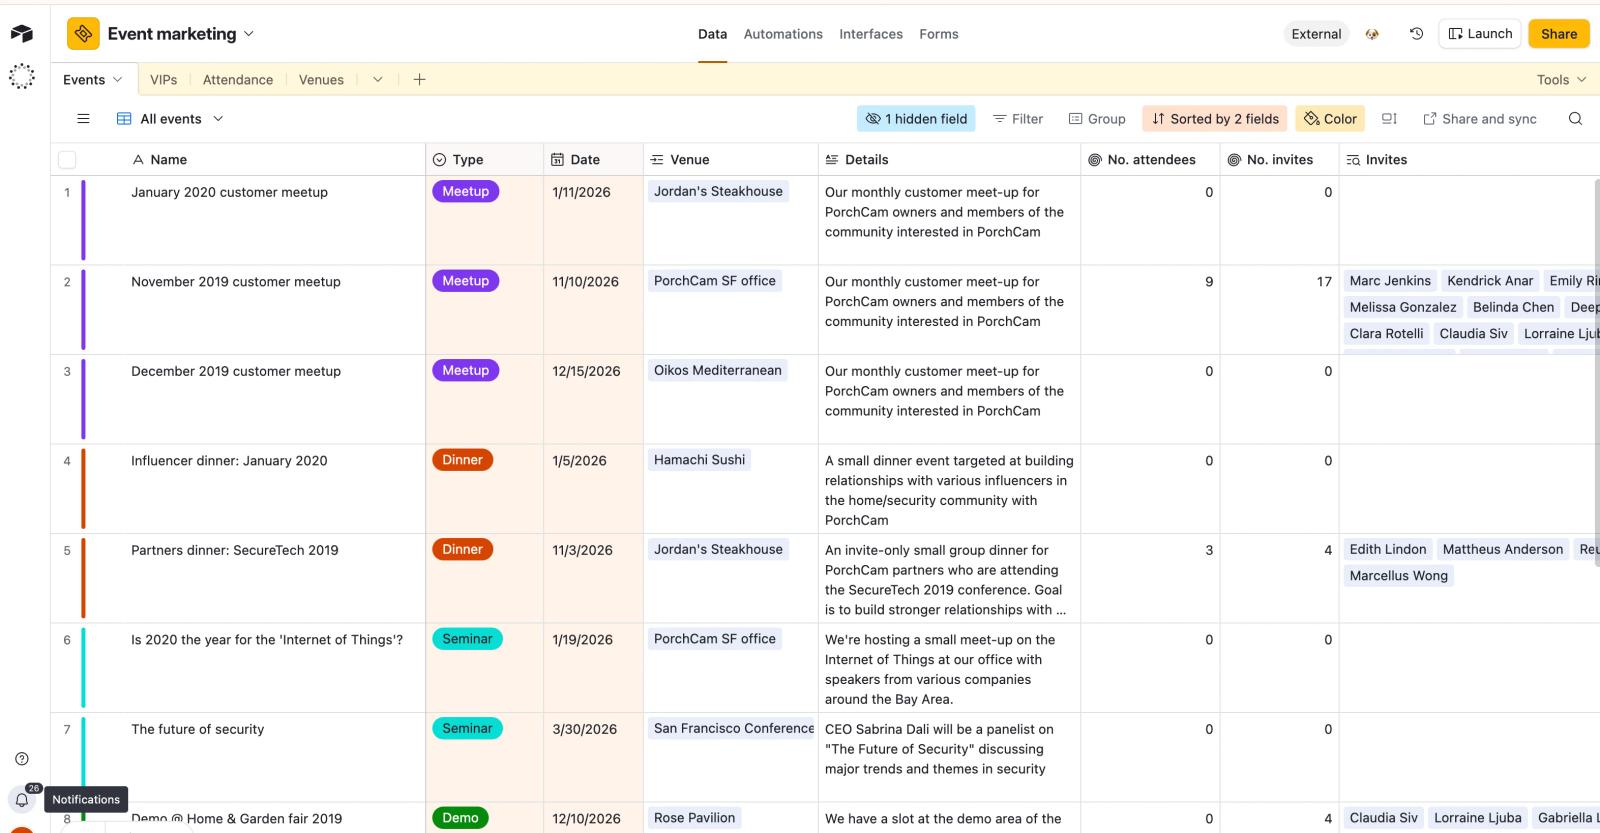Select all rows with header checkbox
The image size is (1600, 833).
67,160
